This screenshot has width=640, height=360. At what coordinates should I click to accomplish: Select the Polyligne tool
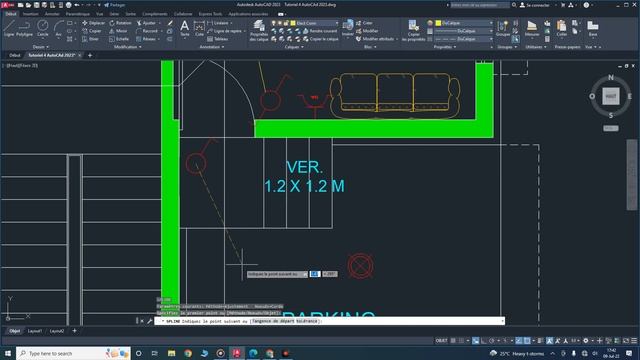coord(24,29)
